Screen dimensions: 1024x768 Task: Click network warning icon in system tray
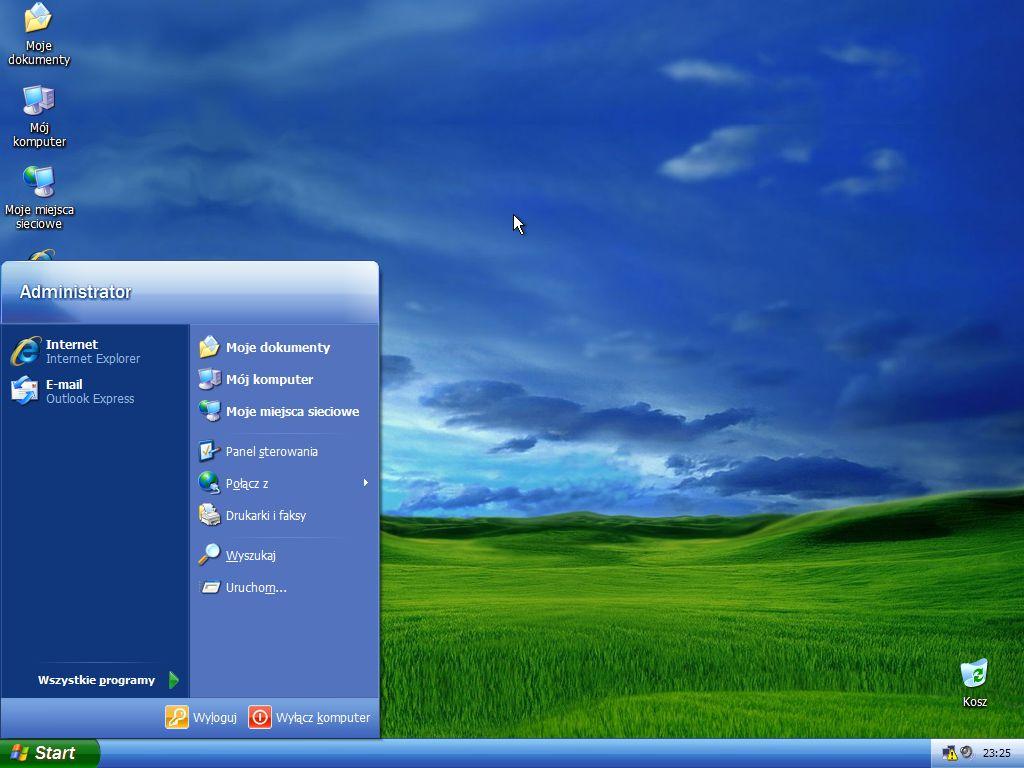[x=950, y=754]
